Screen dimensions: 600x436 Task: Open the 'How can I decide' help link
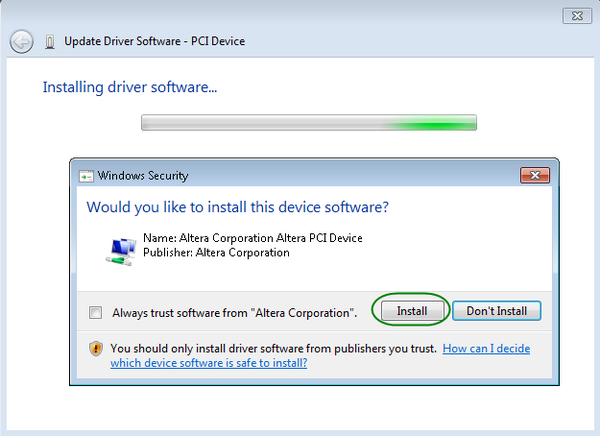[x=486, y=348]
